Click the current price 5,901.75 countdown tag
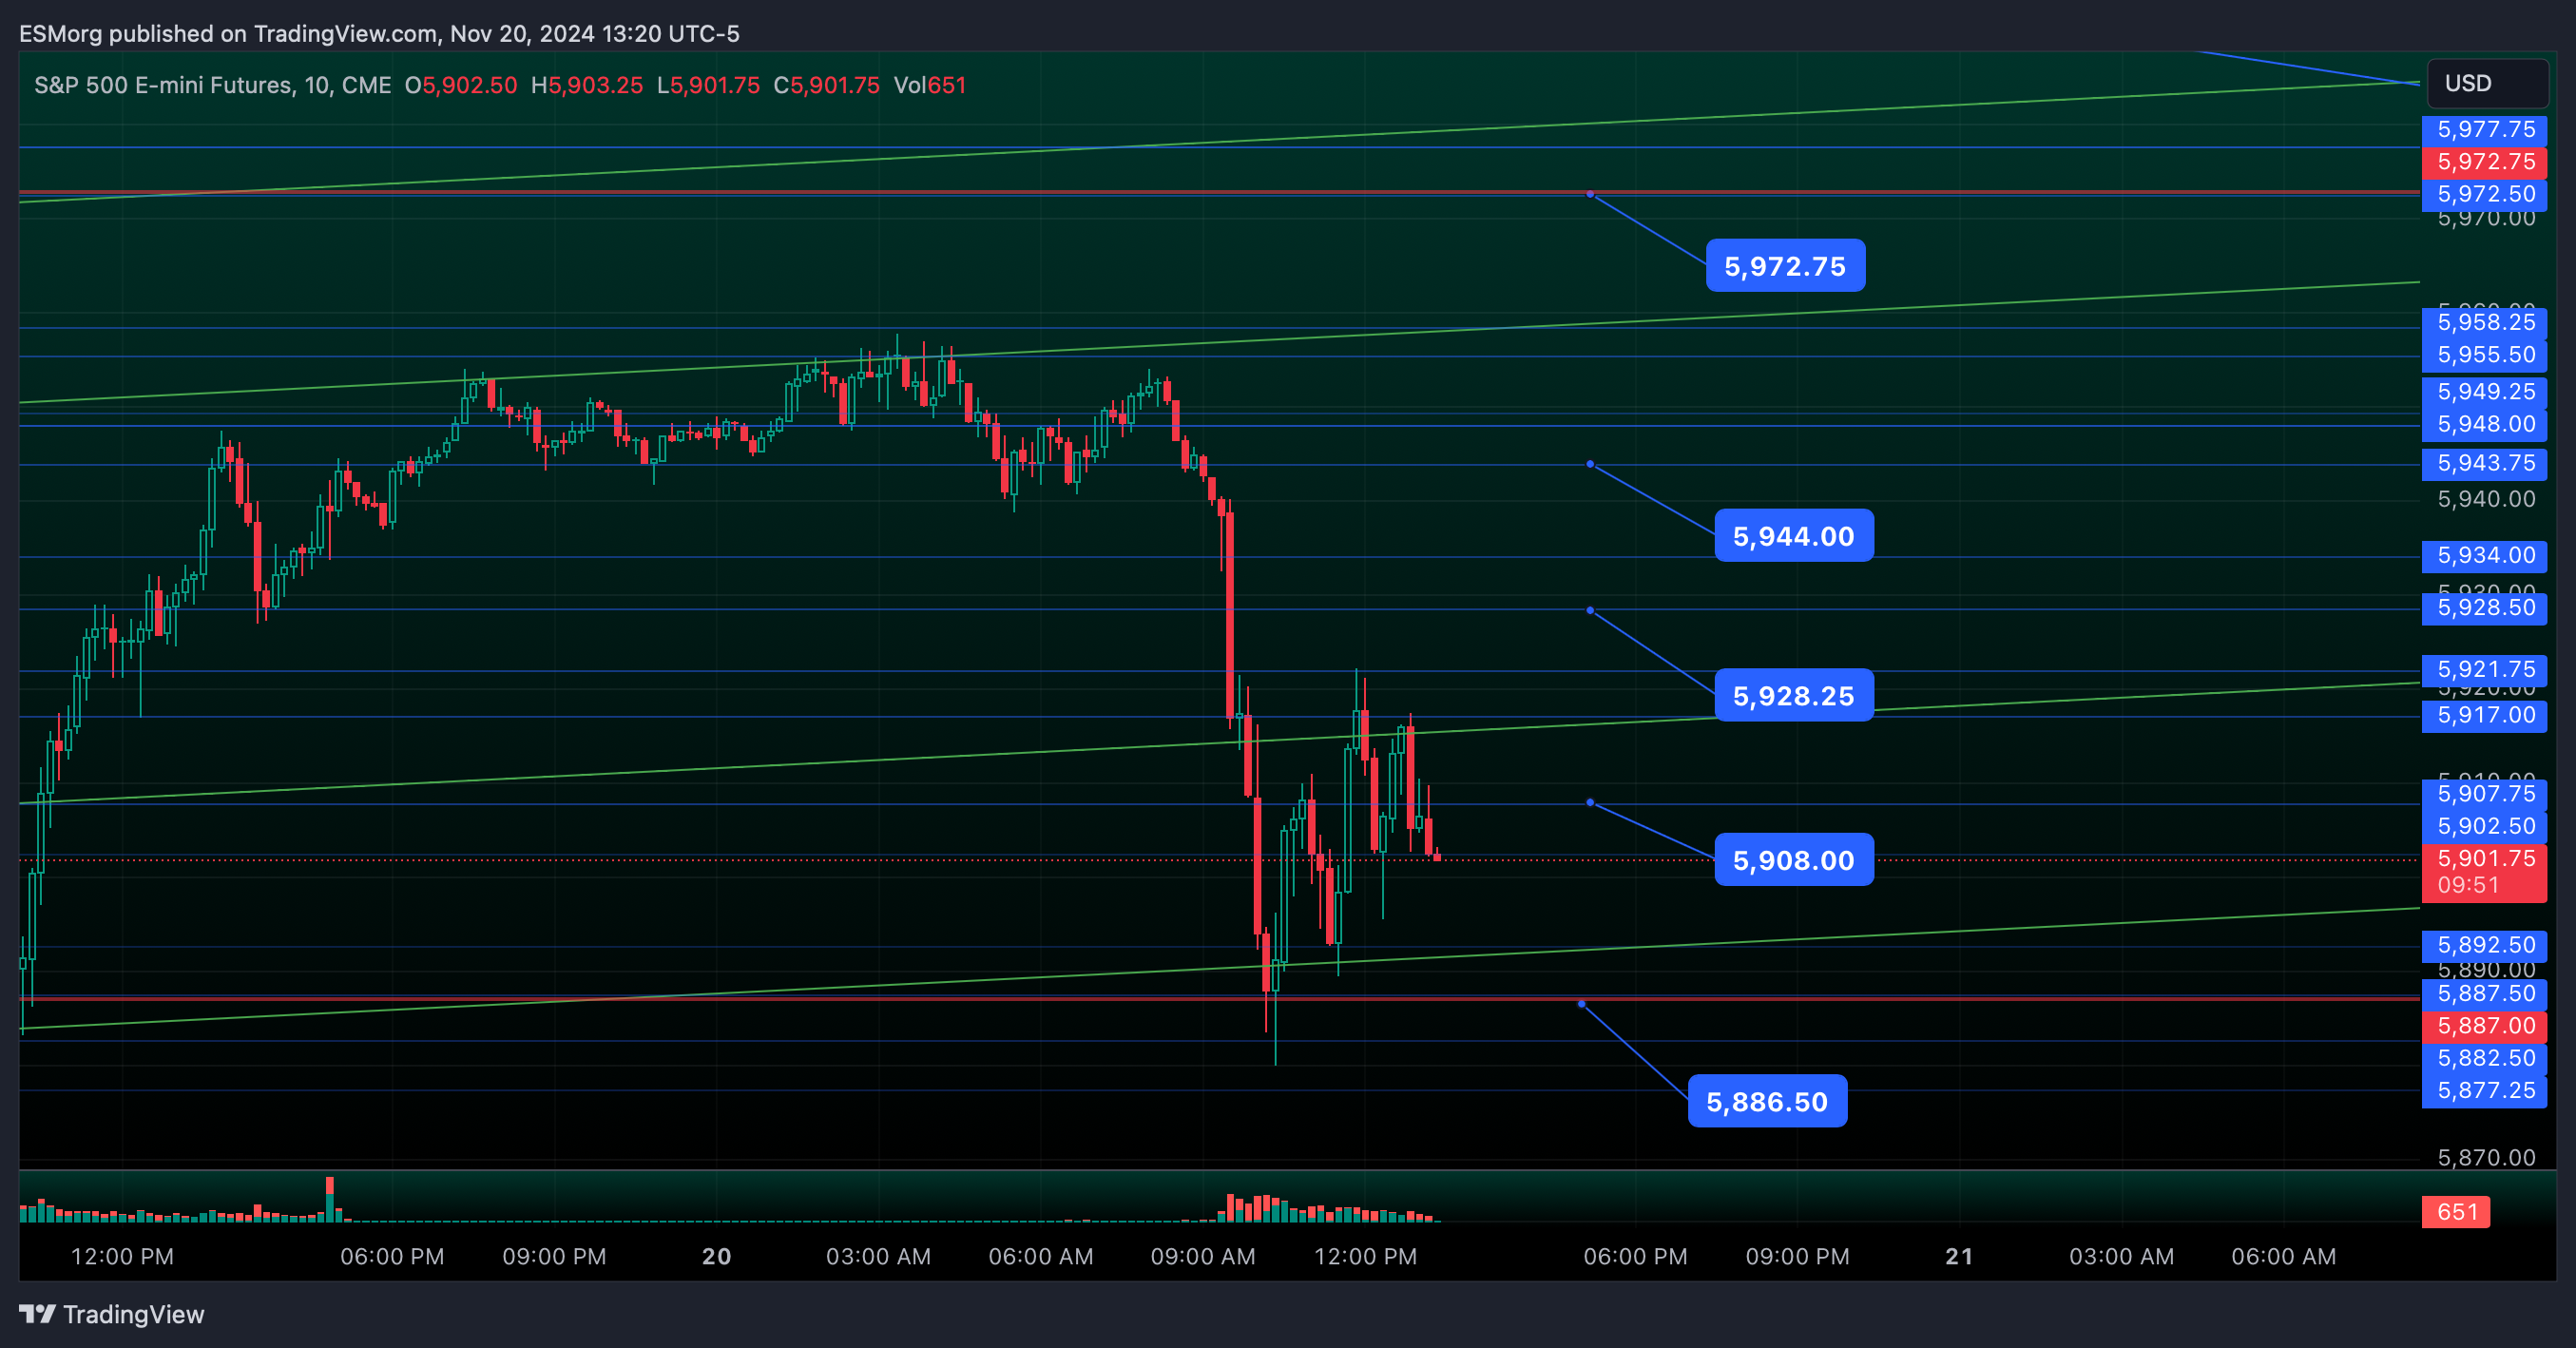2576x1348 pixels. point(2484,872)
